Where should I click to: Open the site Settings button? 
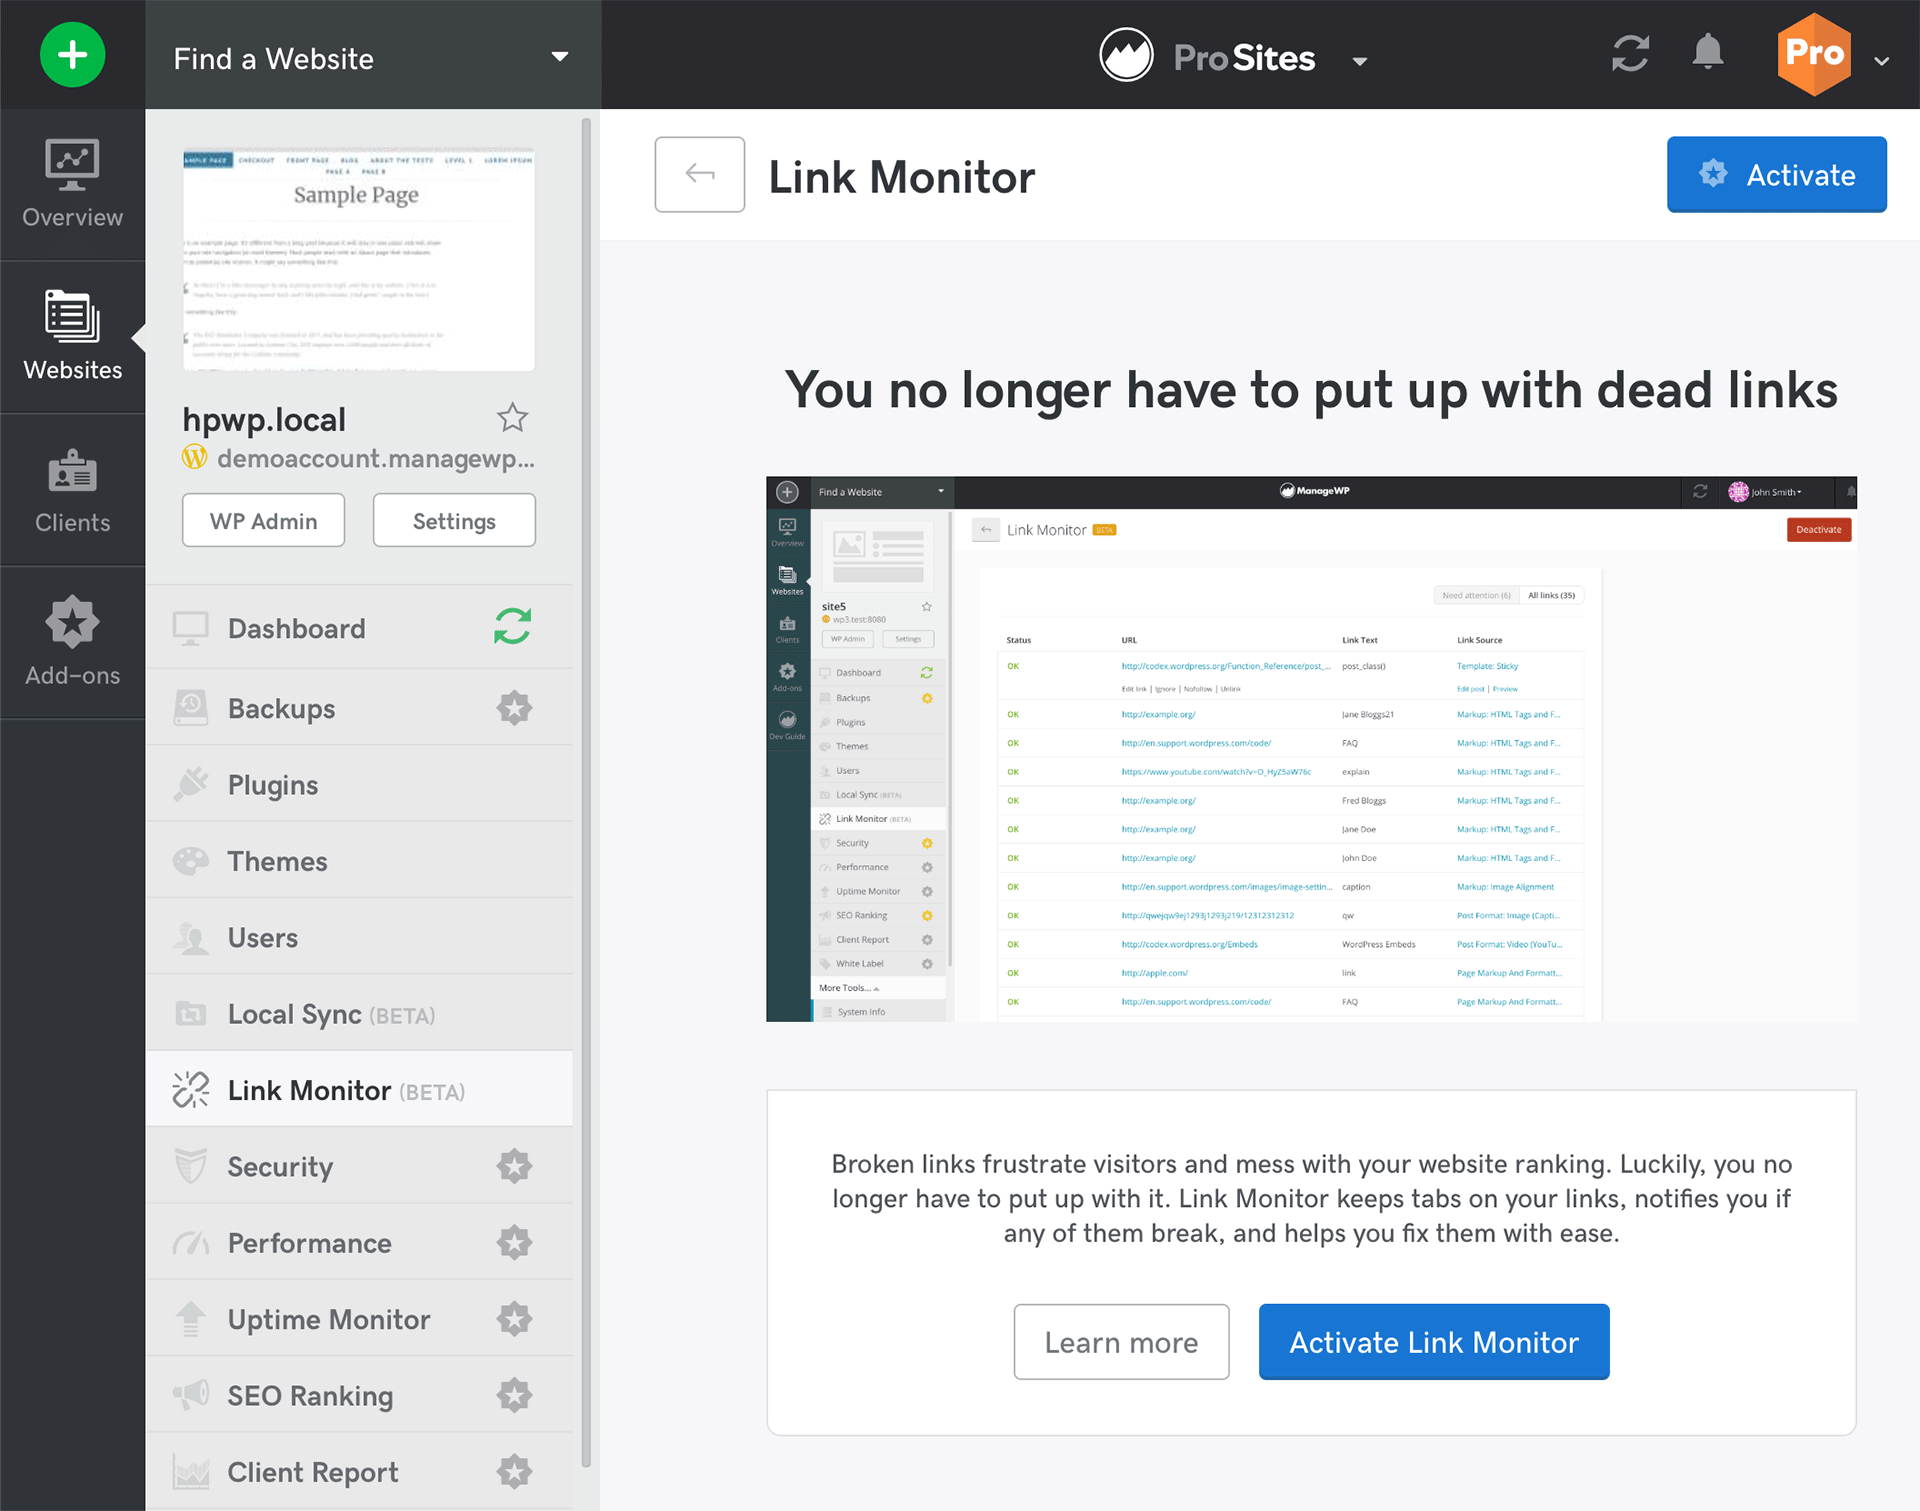coord(454,520)
